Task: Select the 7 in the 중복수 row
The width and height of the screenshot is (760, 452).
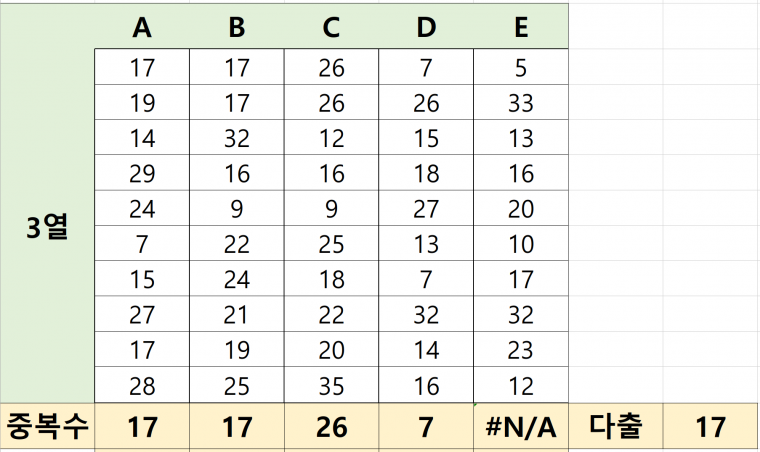Action: 426,427
